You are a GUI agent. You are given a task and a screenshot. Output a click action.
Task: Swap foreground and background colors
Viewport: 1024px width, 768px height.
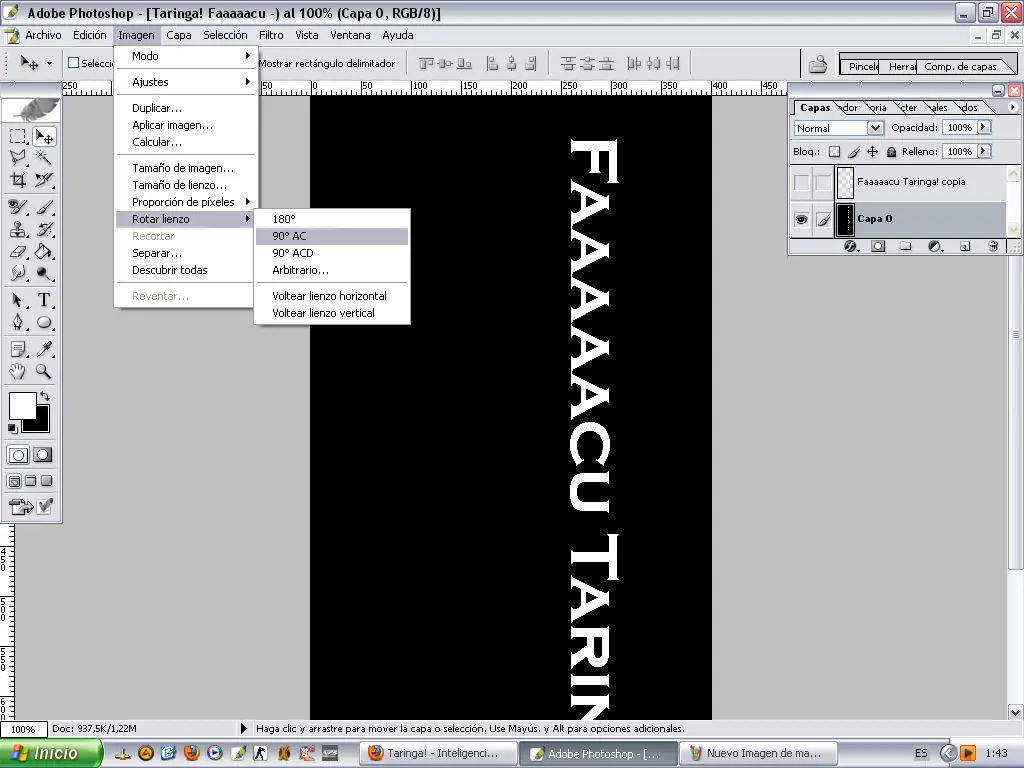(x=45, y=396)
